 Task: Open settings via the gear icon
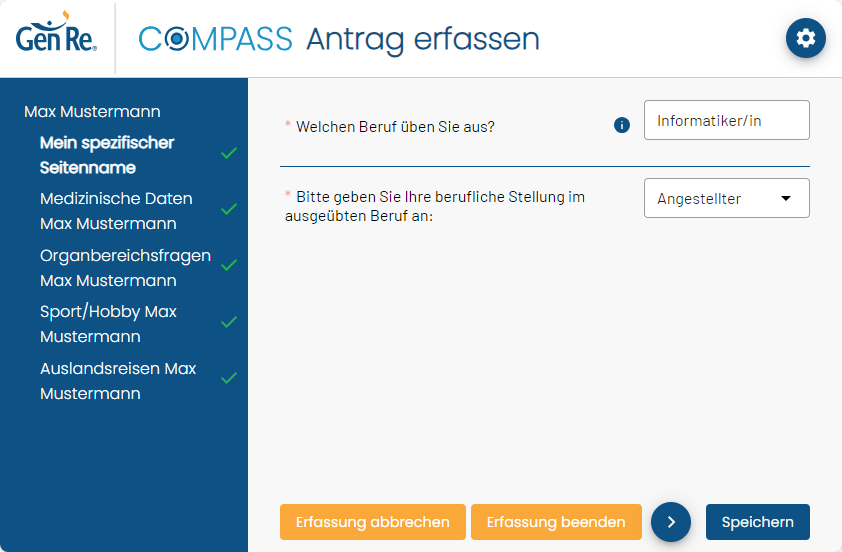pos(805,38)
